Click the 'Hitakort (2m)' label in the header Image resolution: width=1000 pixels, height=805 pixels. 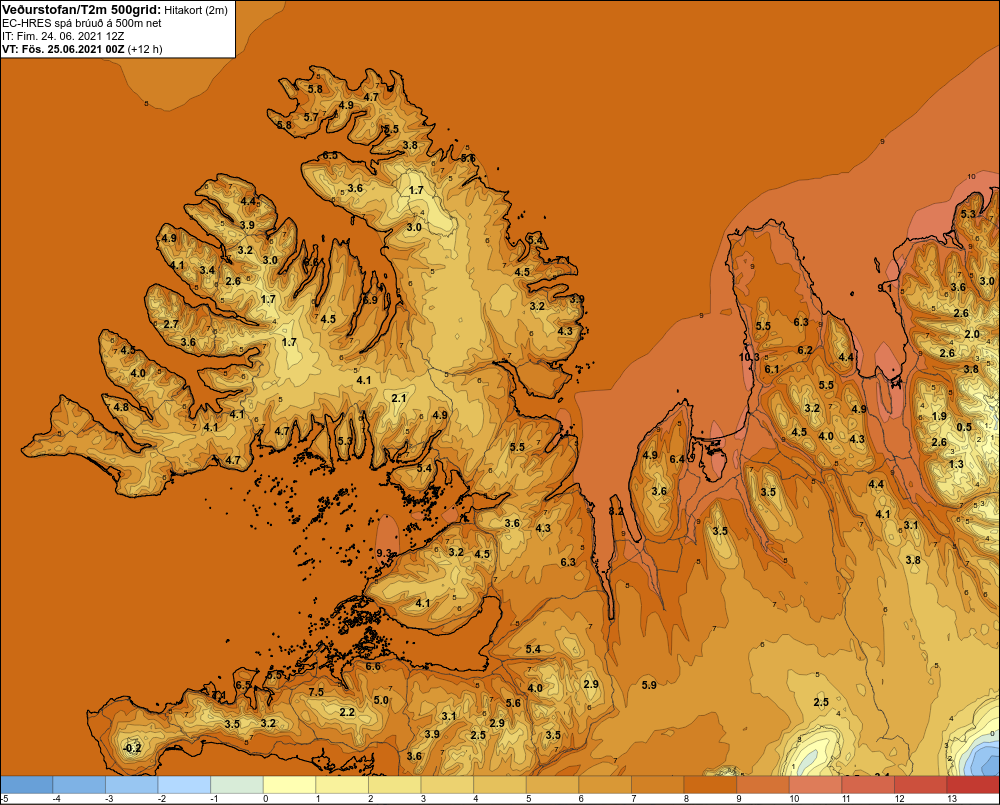196,10
